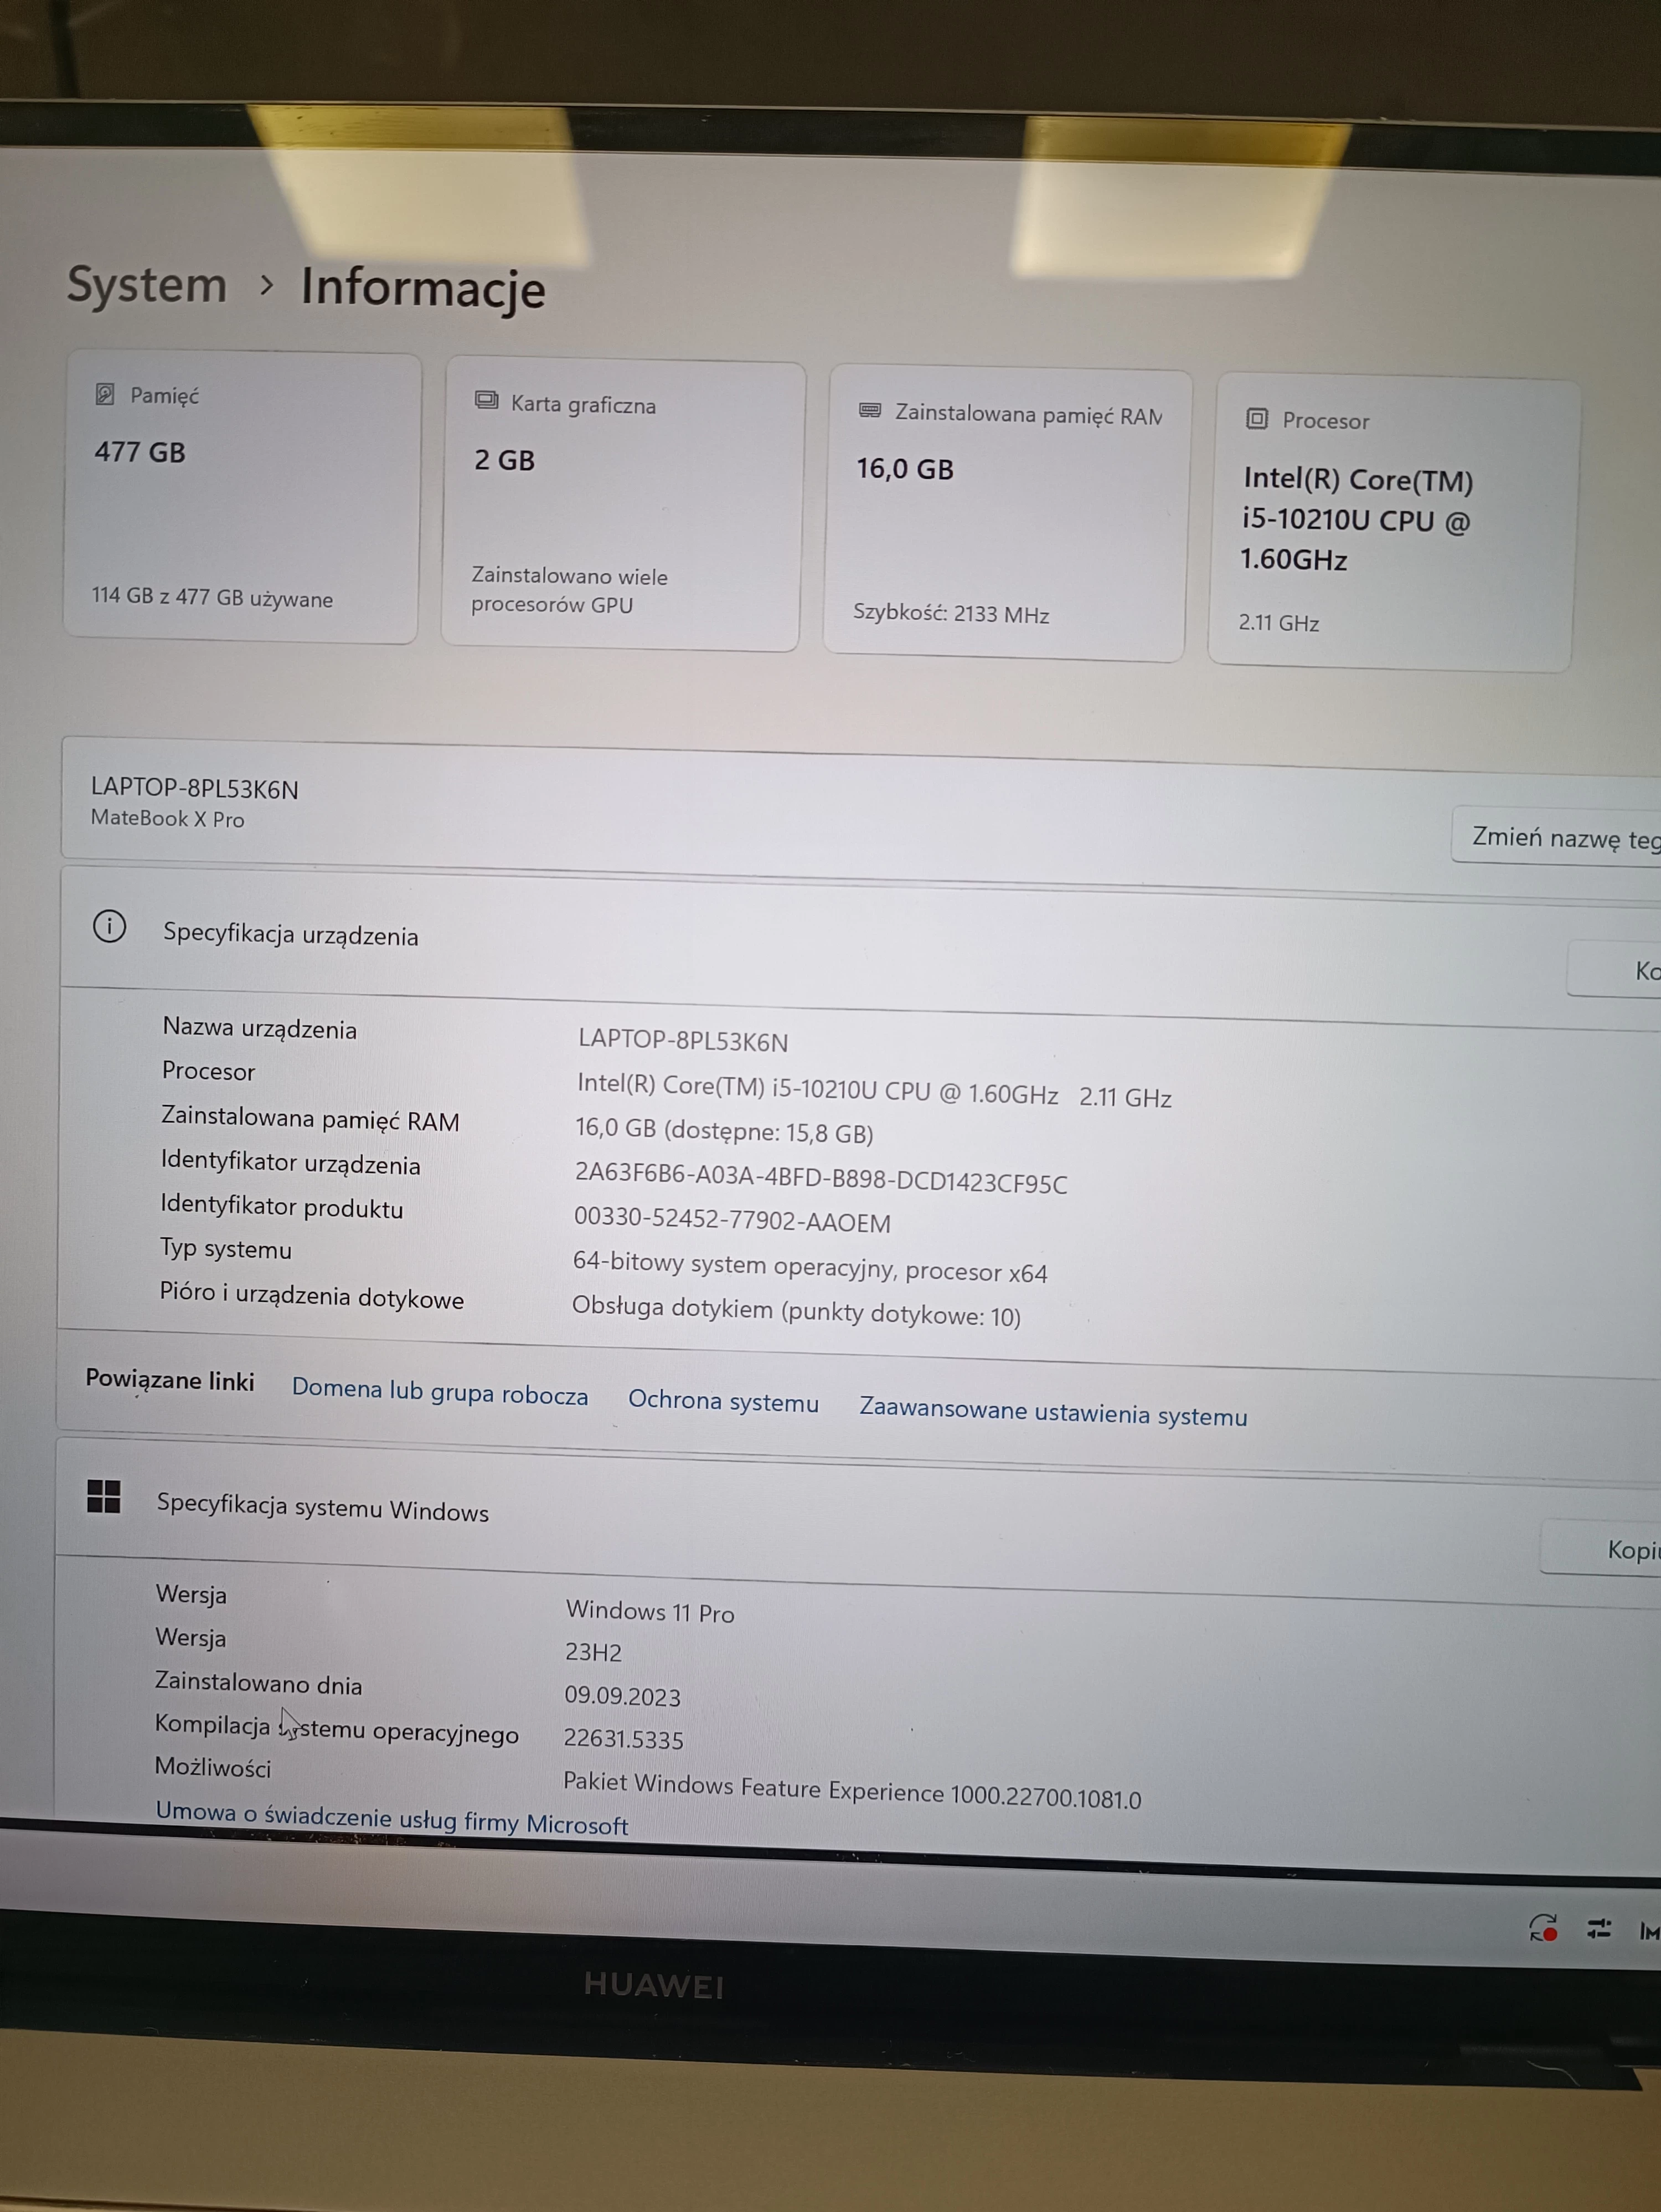Select the device name LAPTOP-8PL53K6N
Screen dimensions: 1661x2212
point(196,790)
